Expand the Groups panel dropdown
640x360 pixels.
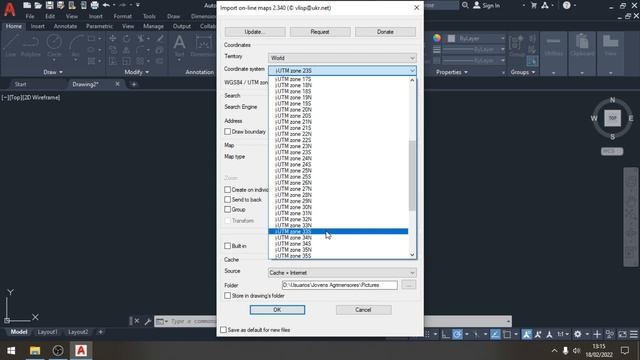pos(523,72)
